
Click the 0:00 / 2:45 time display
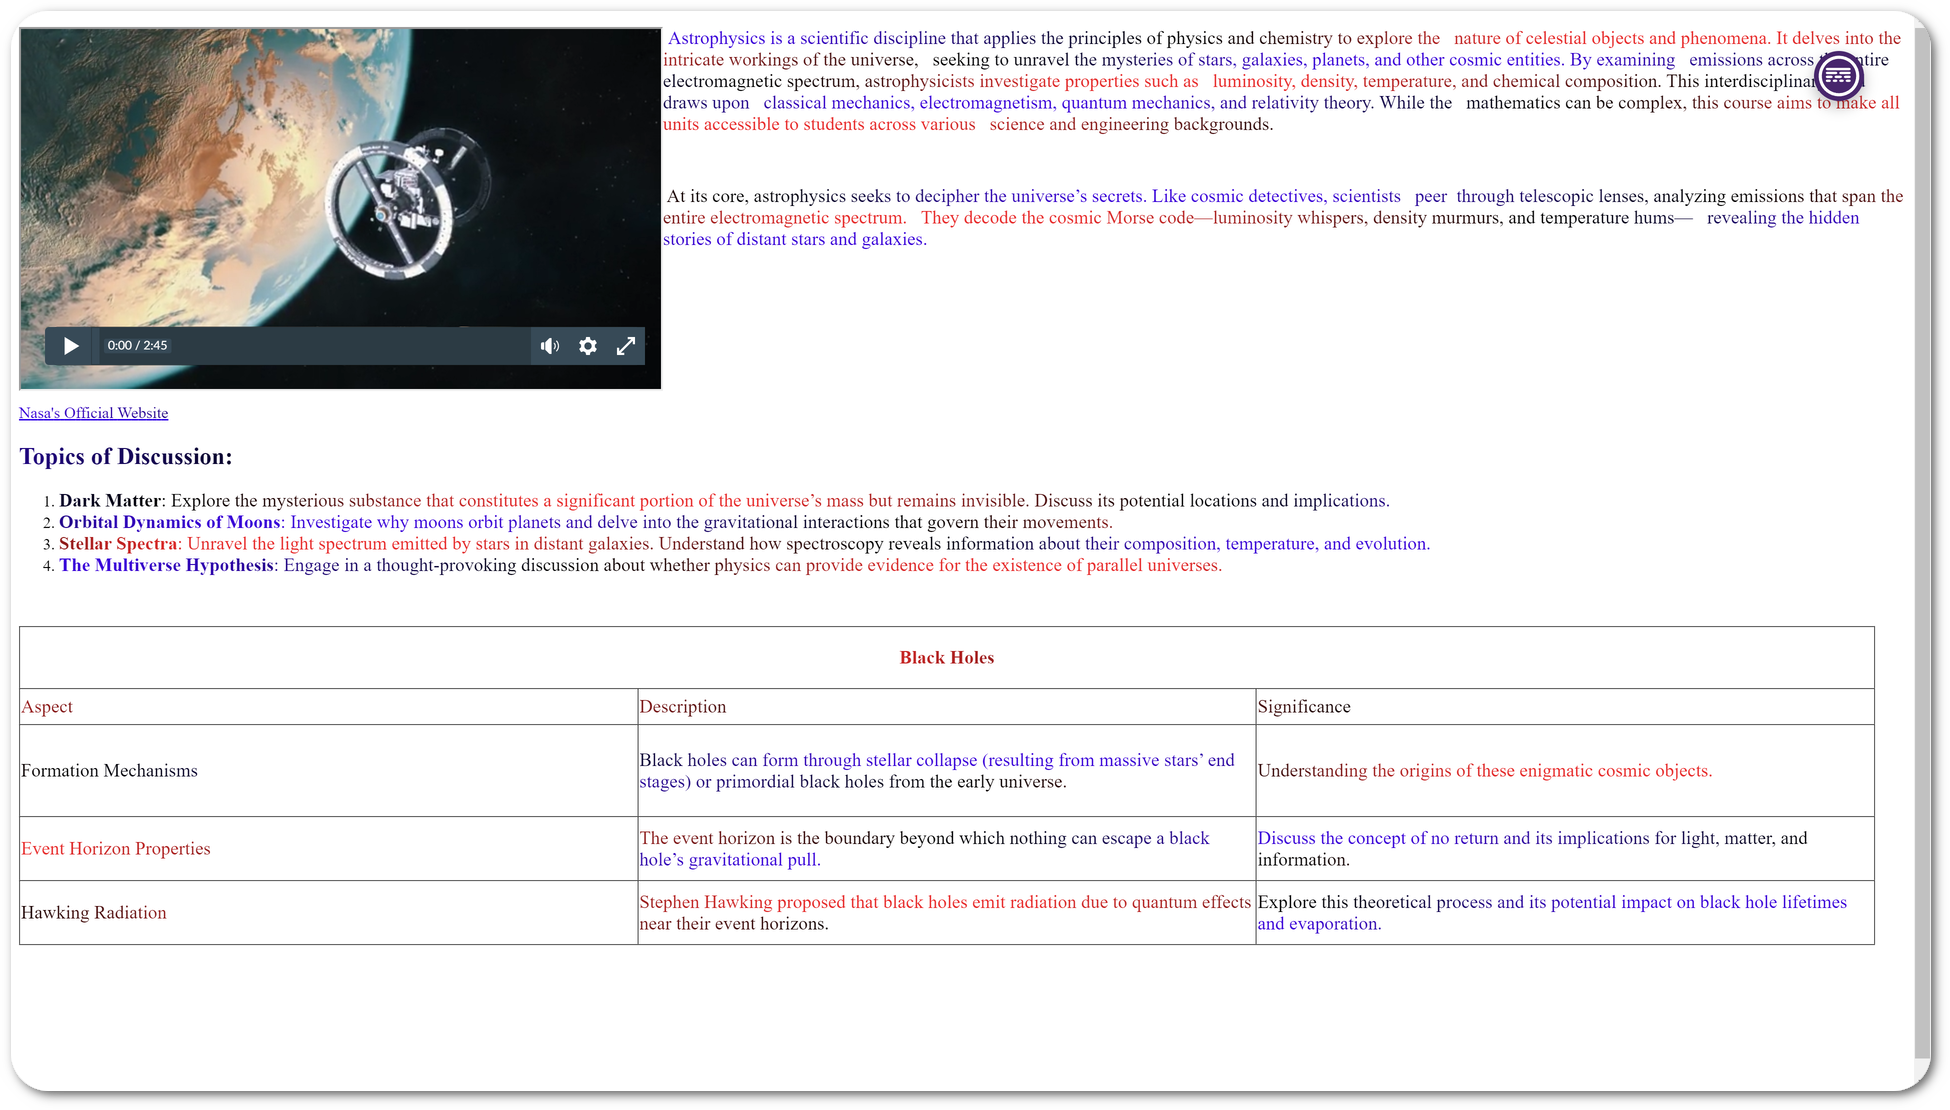coord(137,346)
